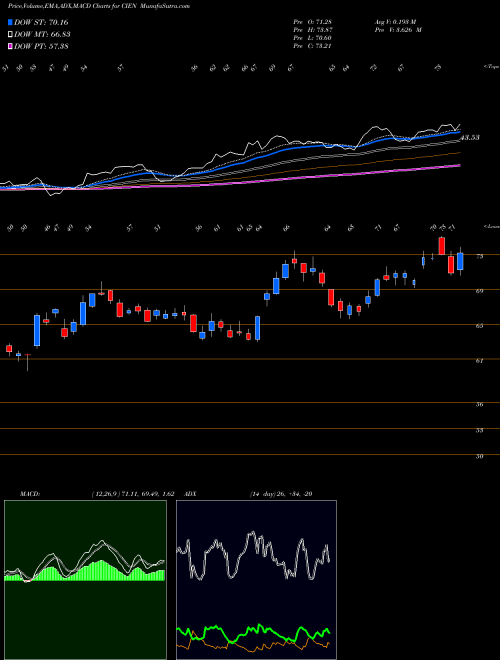Viewport: 500px width, 660px height.
Task: Click the ADX indicator chart panel
Action: point(256,580)
